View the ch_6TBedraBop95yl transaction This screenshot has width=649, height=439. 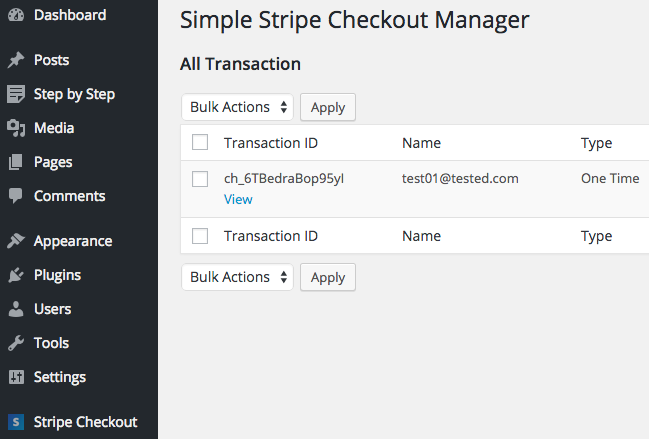(238, 199)
